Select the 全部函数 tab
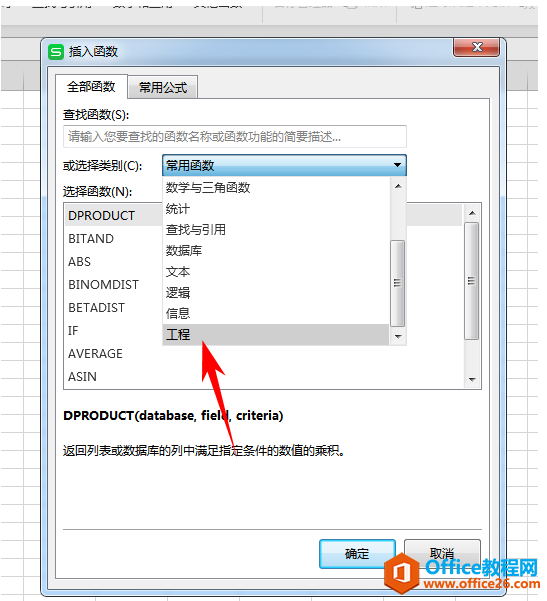Image resolution: width=547 pixels, height=601 pixels. [x=91, y=87]
